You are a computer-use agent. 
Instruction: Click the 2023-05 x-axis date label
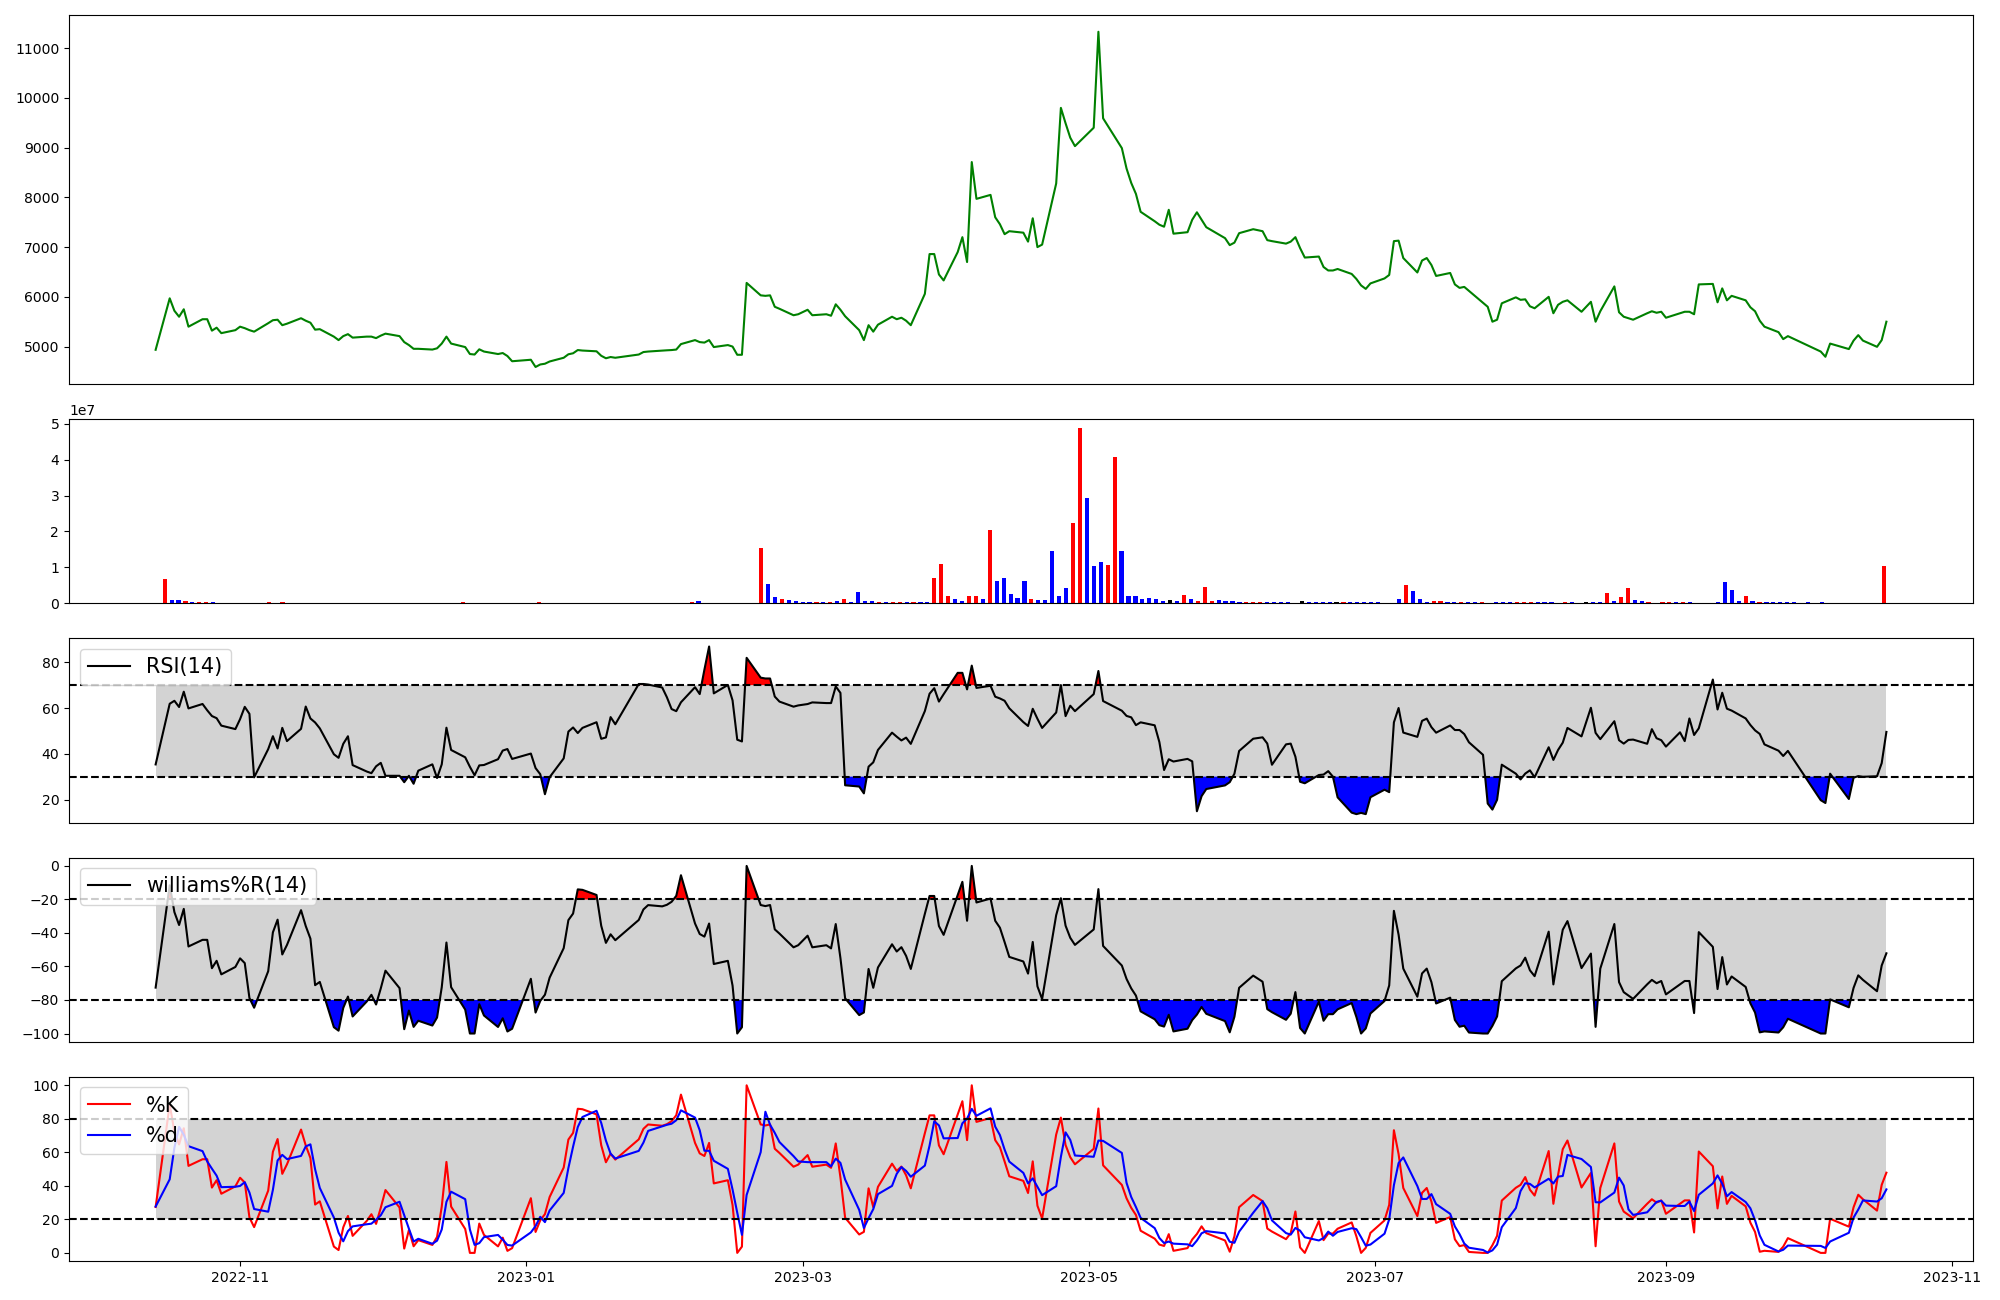coord(1089,1277)
